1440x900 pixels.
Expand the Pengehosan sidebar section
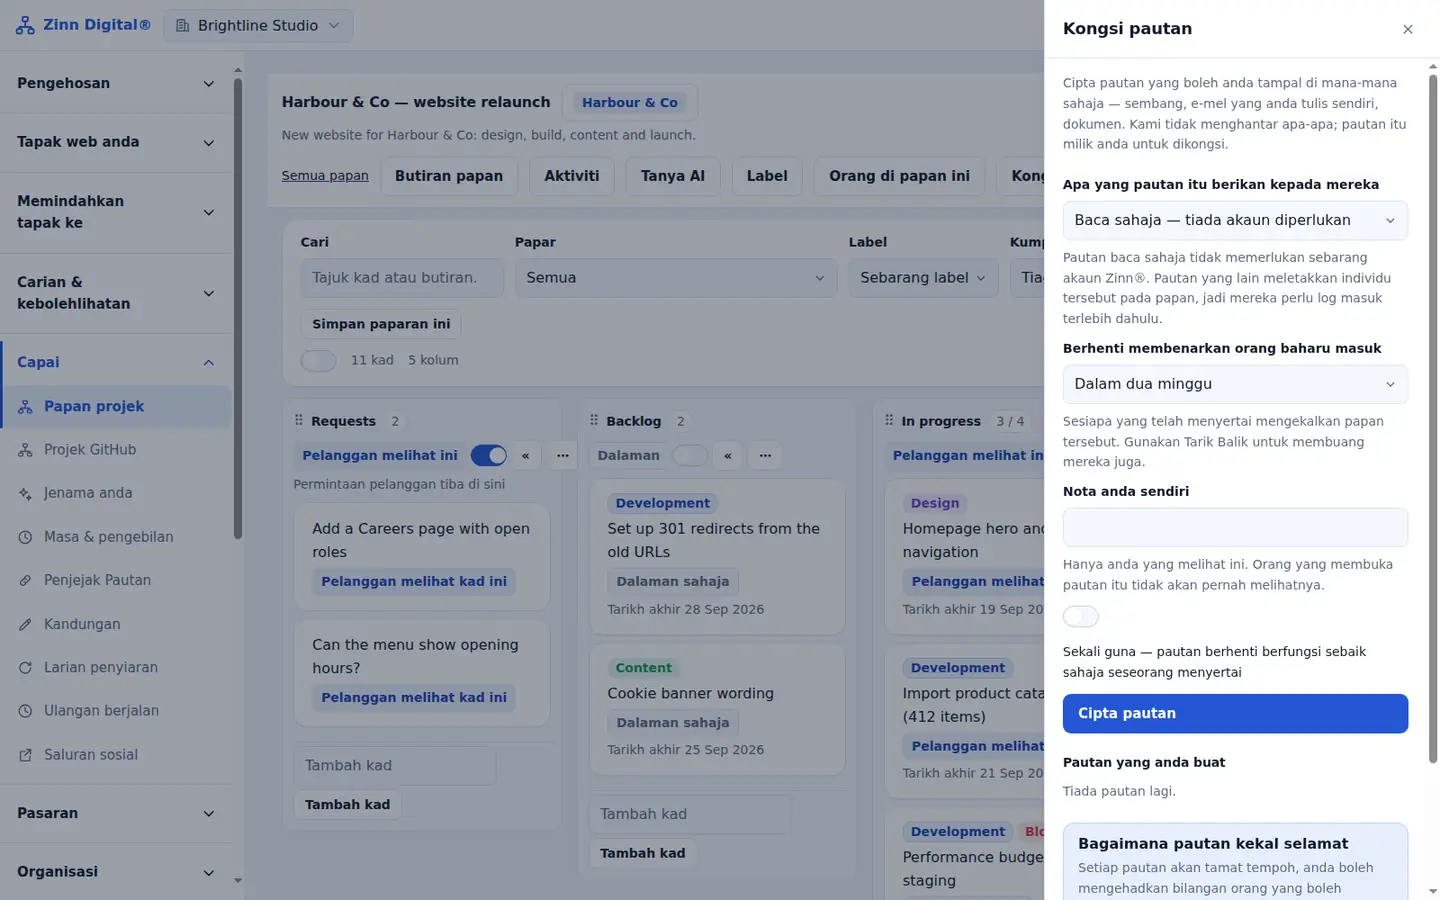(x=116, y=84)
